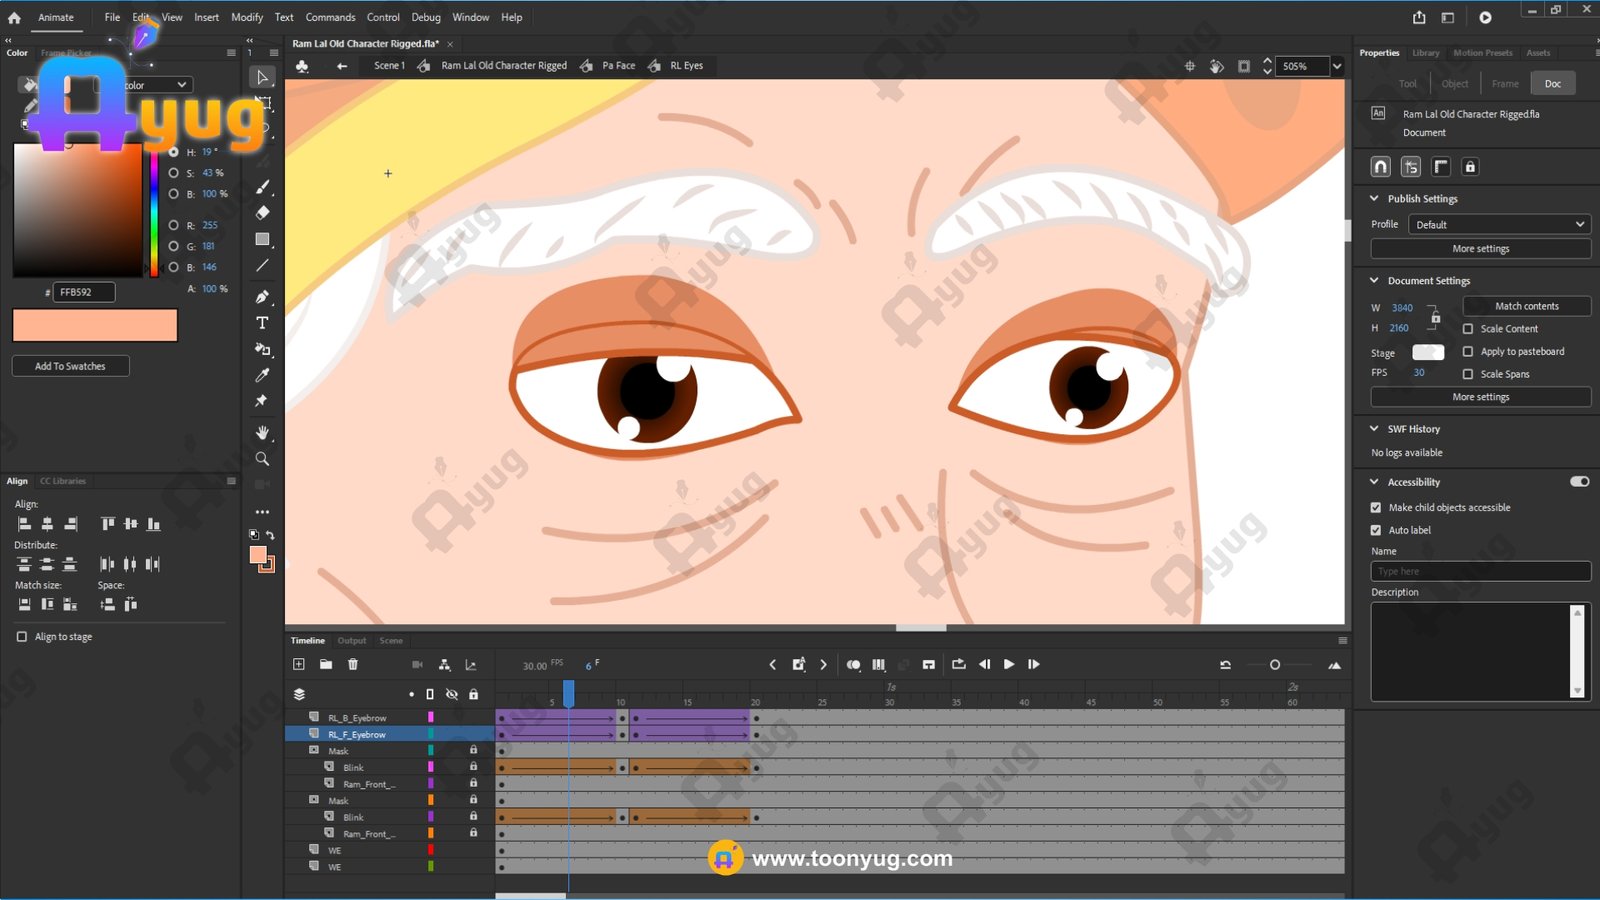1600x900 pixels.
Task: Choose the Zoom magnifier tool
Action: pos(262,459)
